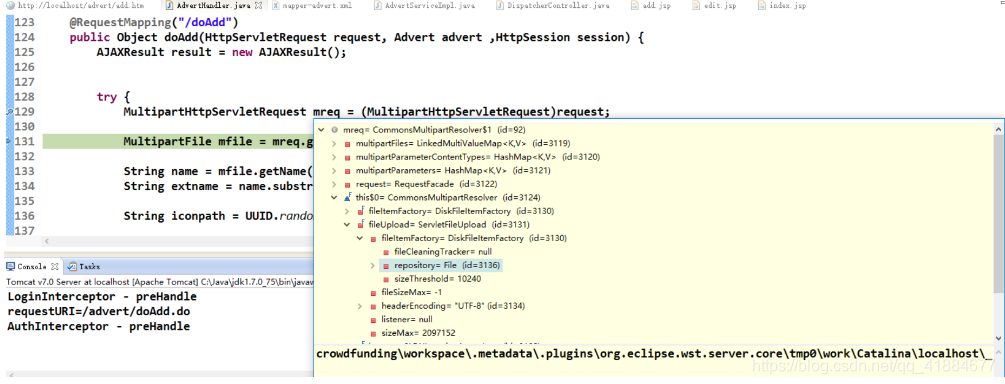The image size is (1005, 384).
Task: Collapse the fileUpload ServletFileUpload node
Action: tap(347, 225)
